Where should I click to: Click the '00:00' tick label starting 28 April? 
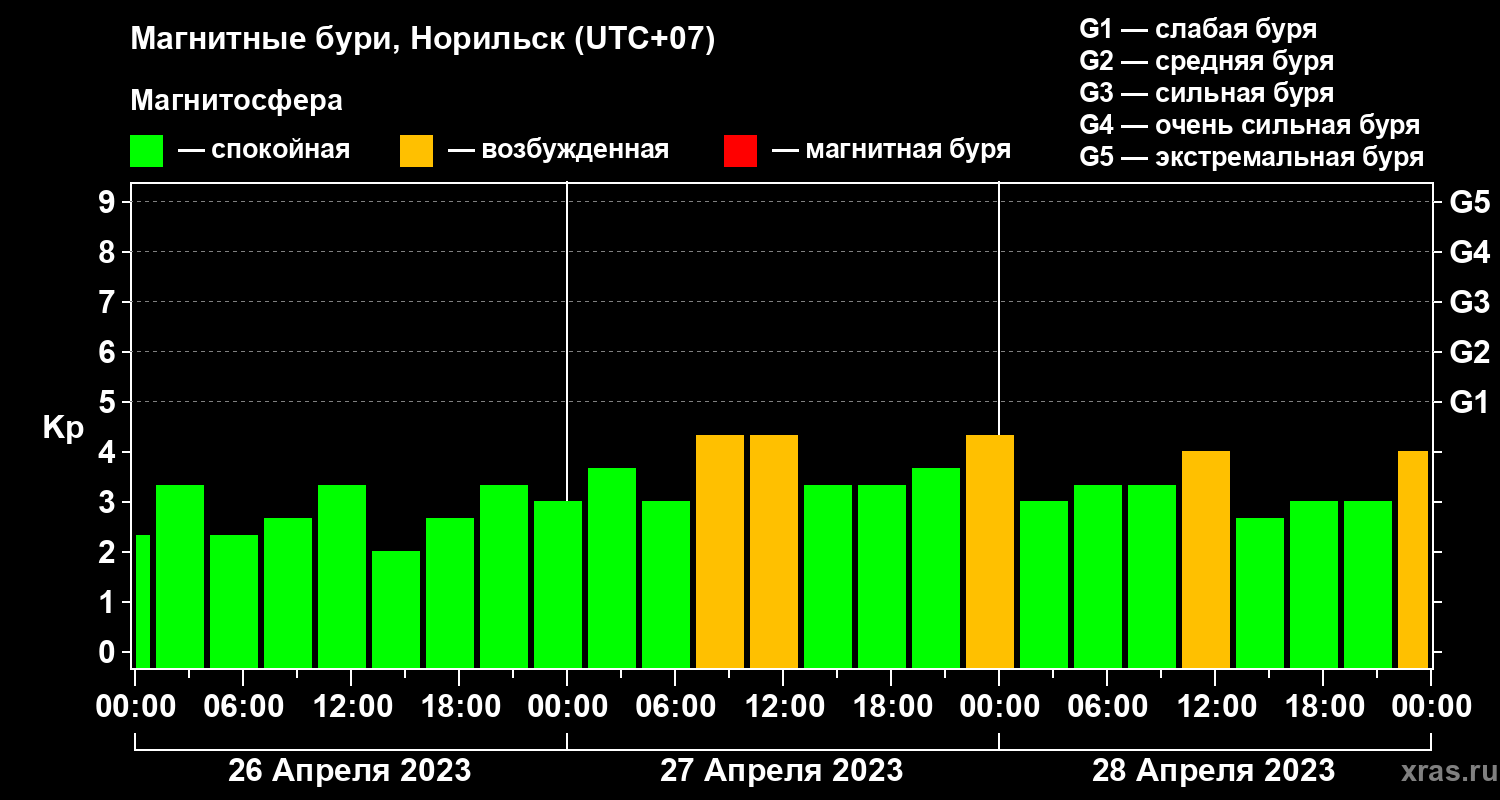tap(998, 706)
